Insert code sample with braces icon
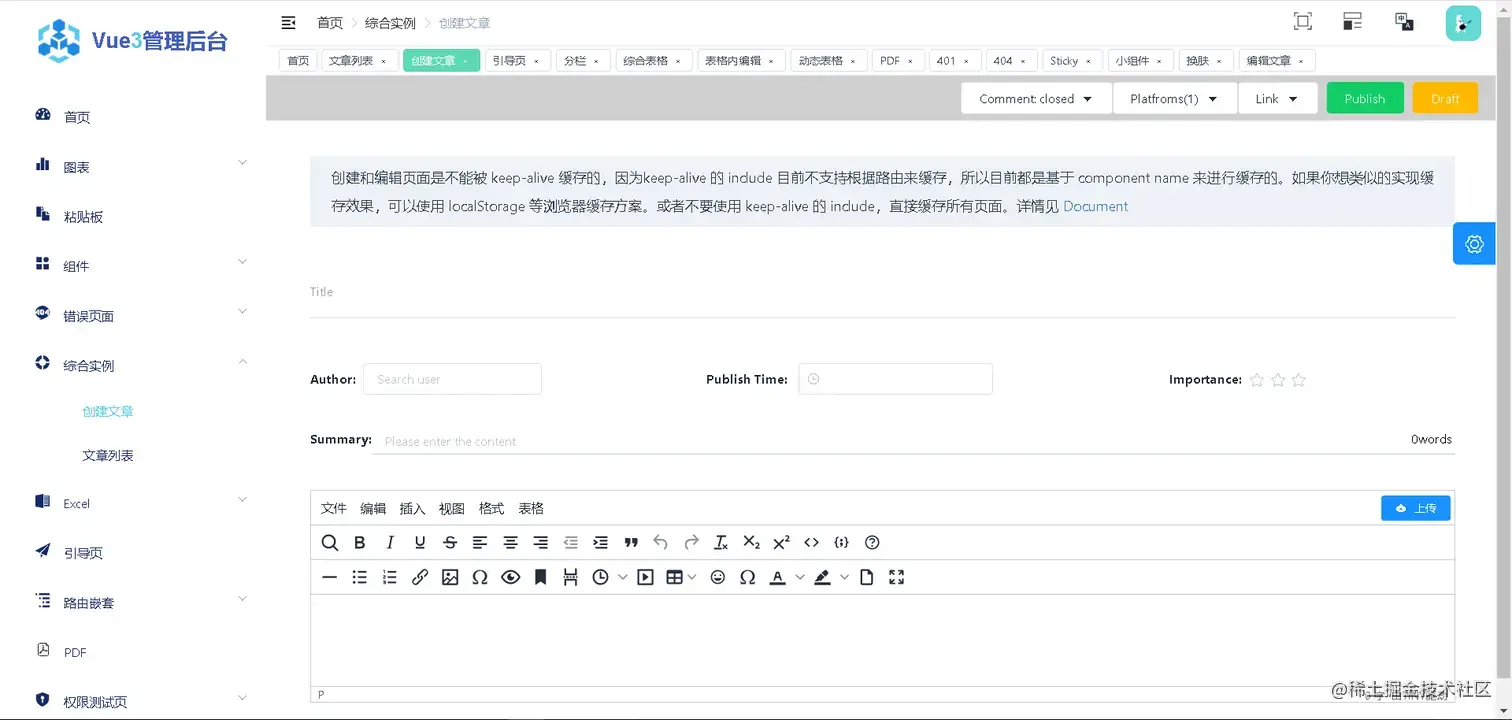1512x720 pixels. [841, 543]
